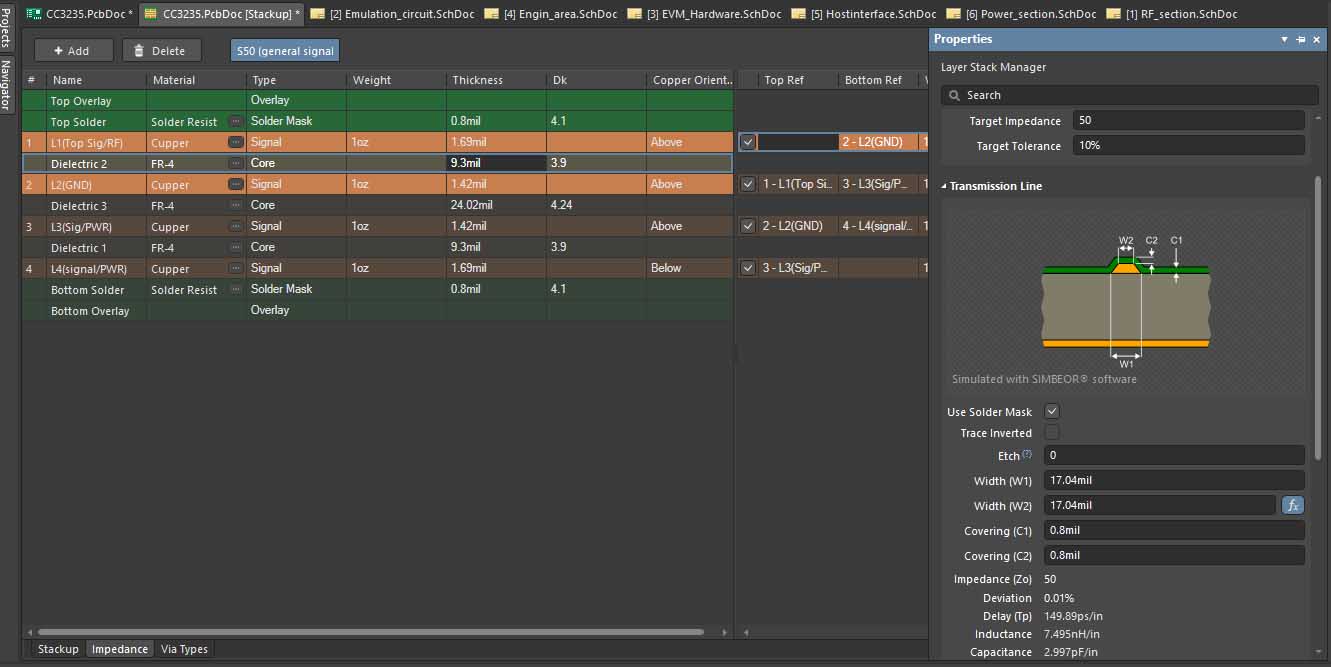Click the Etch help question mark icon

click(1027, 454)
